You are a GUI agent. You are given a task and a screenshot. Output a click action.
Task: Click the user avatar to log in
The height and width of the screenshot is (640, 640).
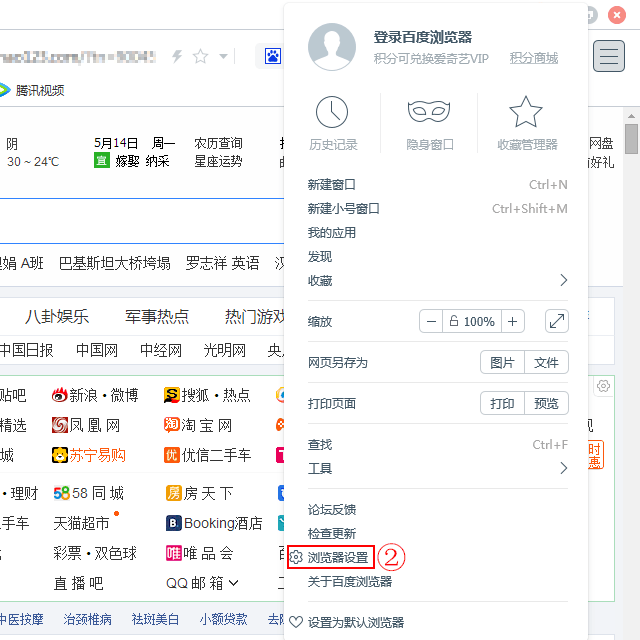coord(331,47)
